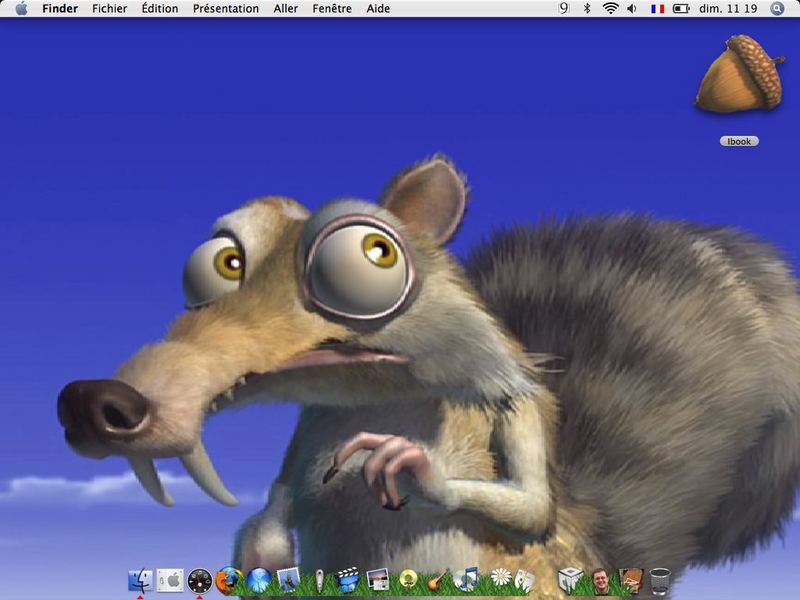This screenshot has height=600, width=800.
Task: Launch iTunes from the dock
Action: tap(466, 579)
